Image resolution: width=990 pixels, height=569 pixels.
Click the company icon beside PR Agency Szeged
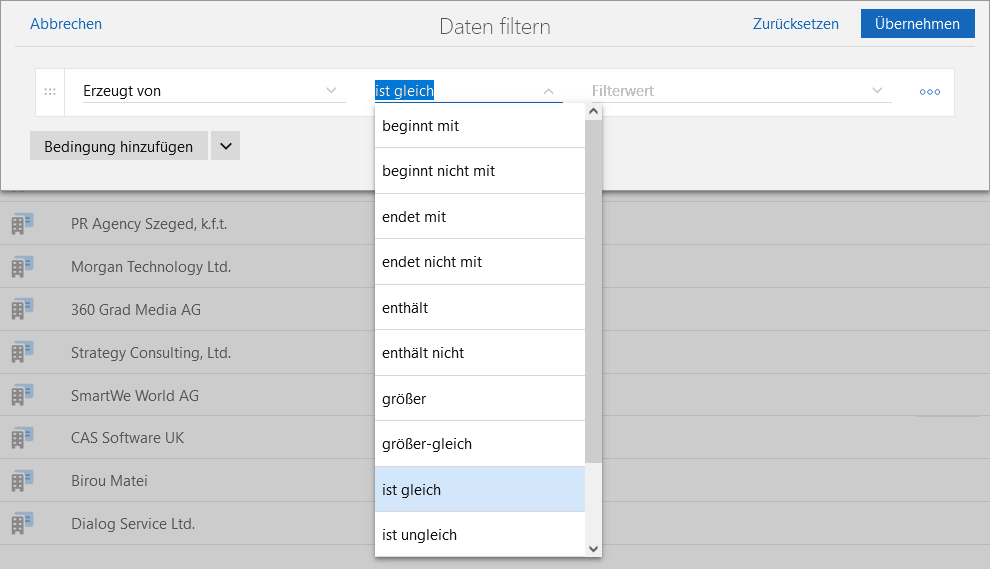(22, 224)
